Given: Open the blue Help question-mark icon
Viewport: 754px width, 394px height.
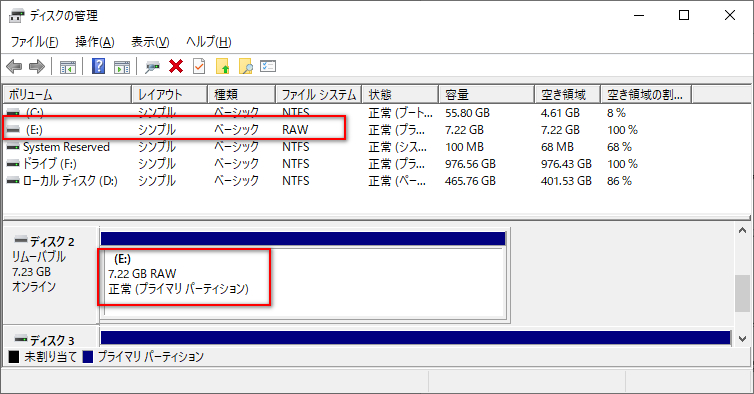Looking at the screenshot, I should click(x=99, y=66).
